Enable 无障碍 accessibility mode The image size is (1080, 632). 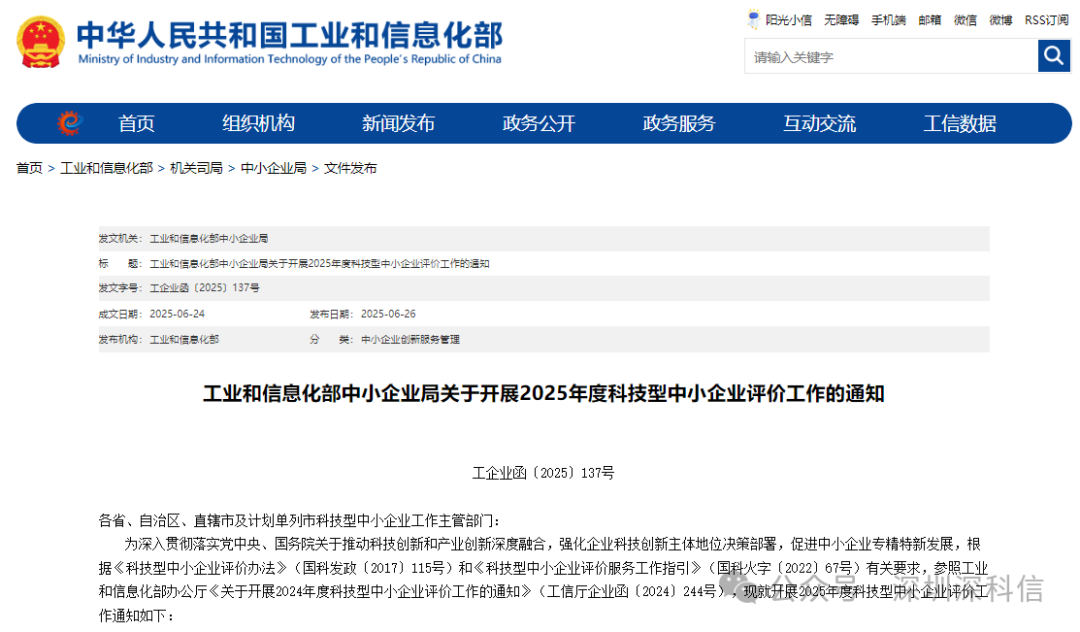pos(841,20)
